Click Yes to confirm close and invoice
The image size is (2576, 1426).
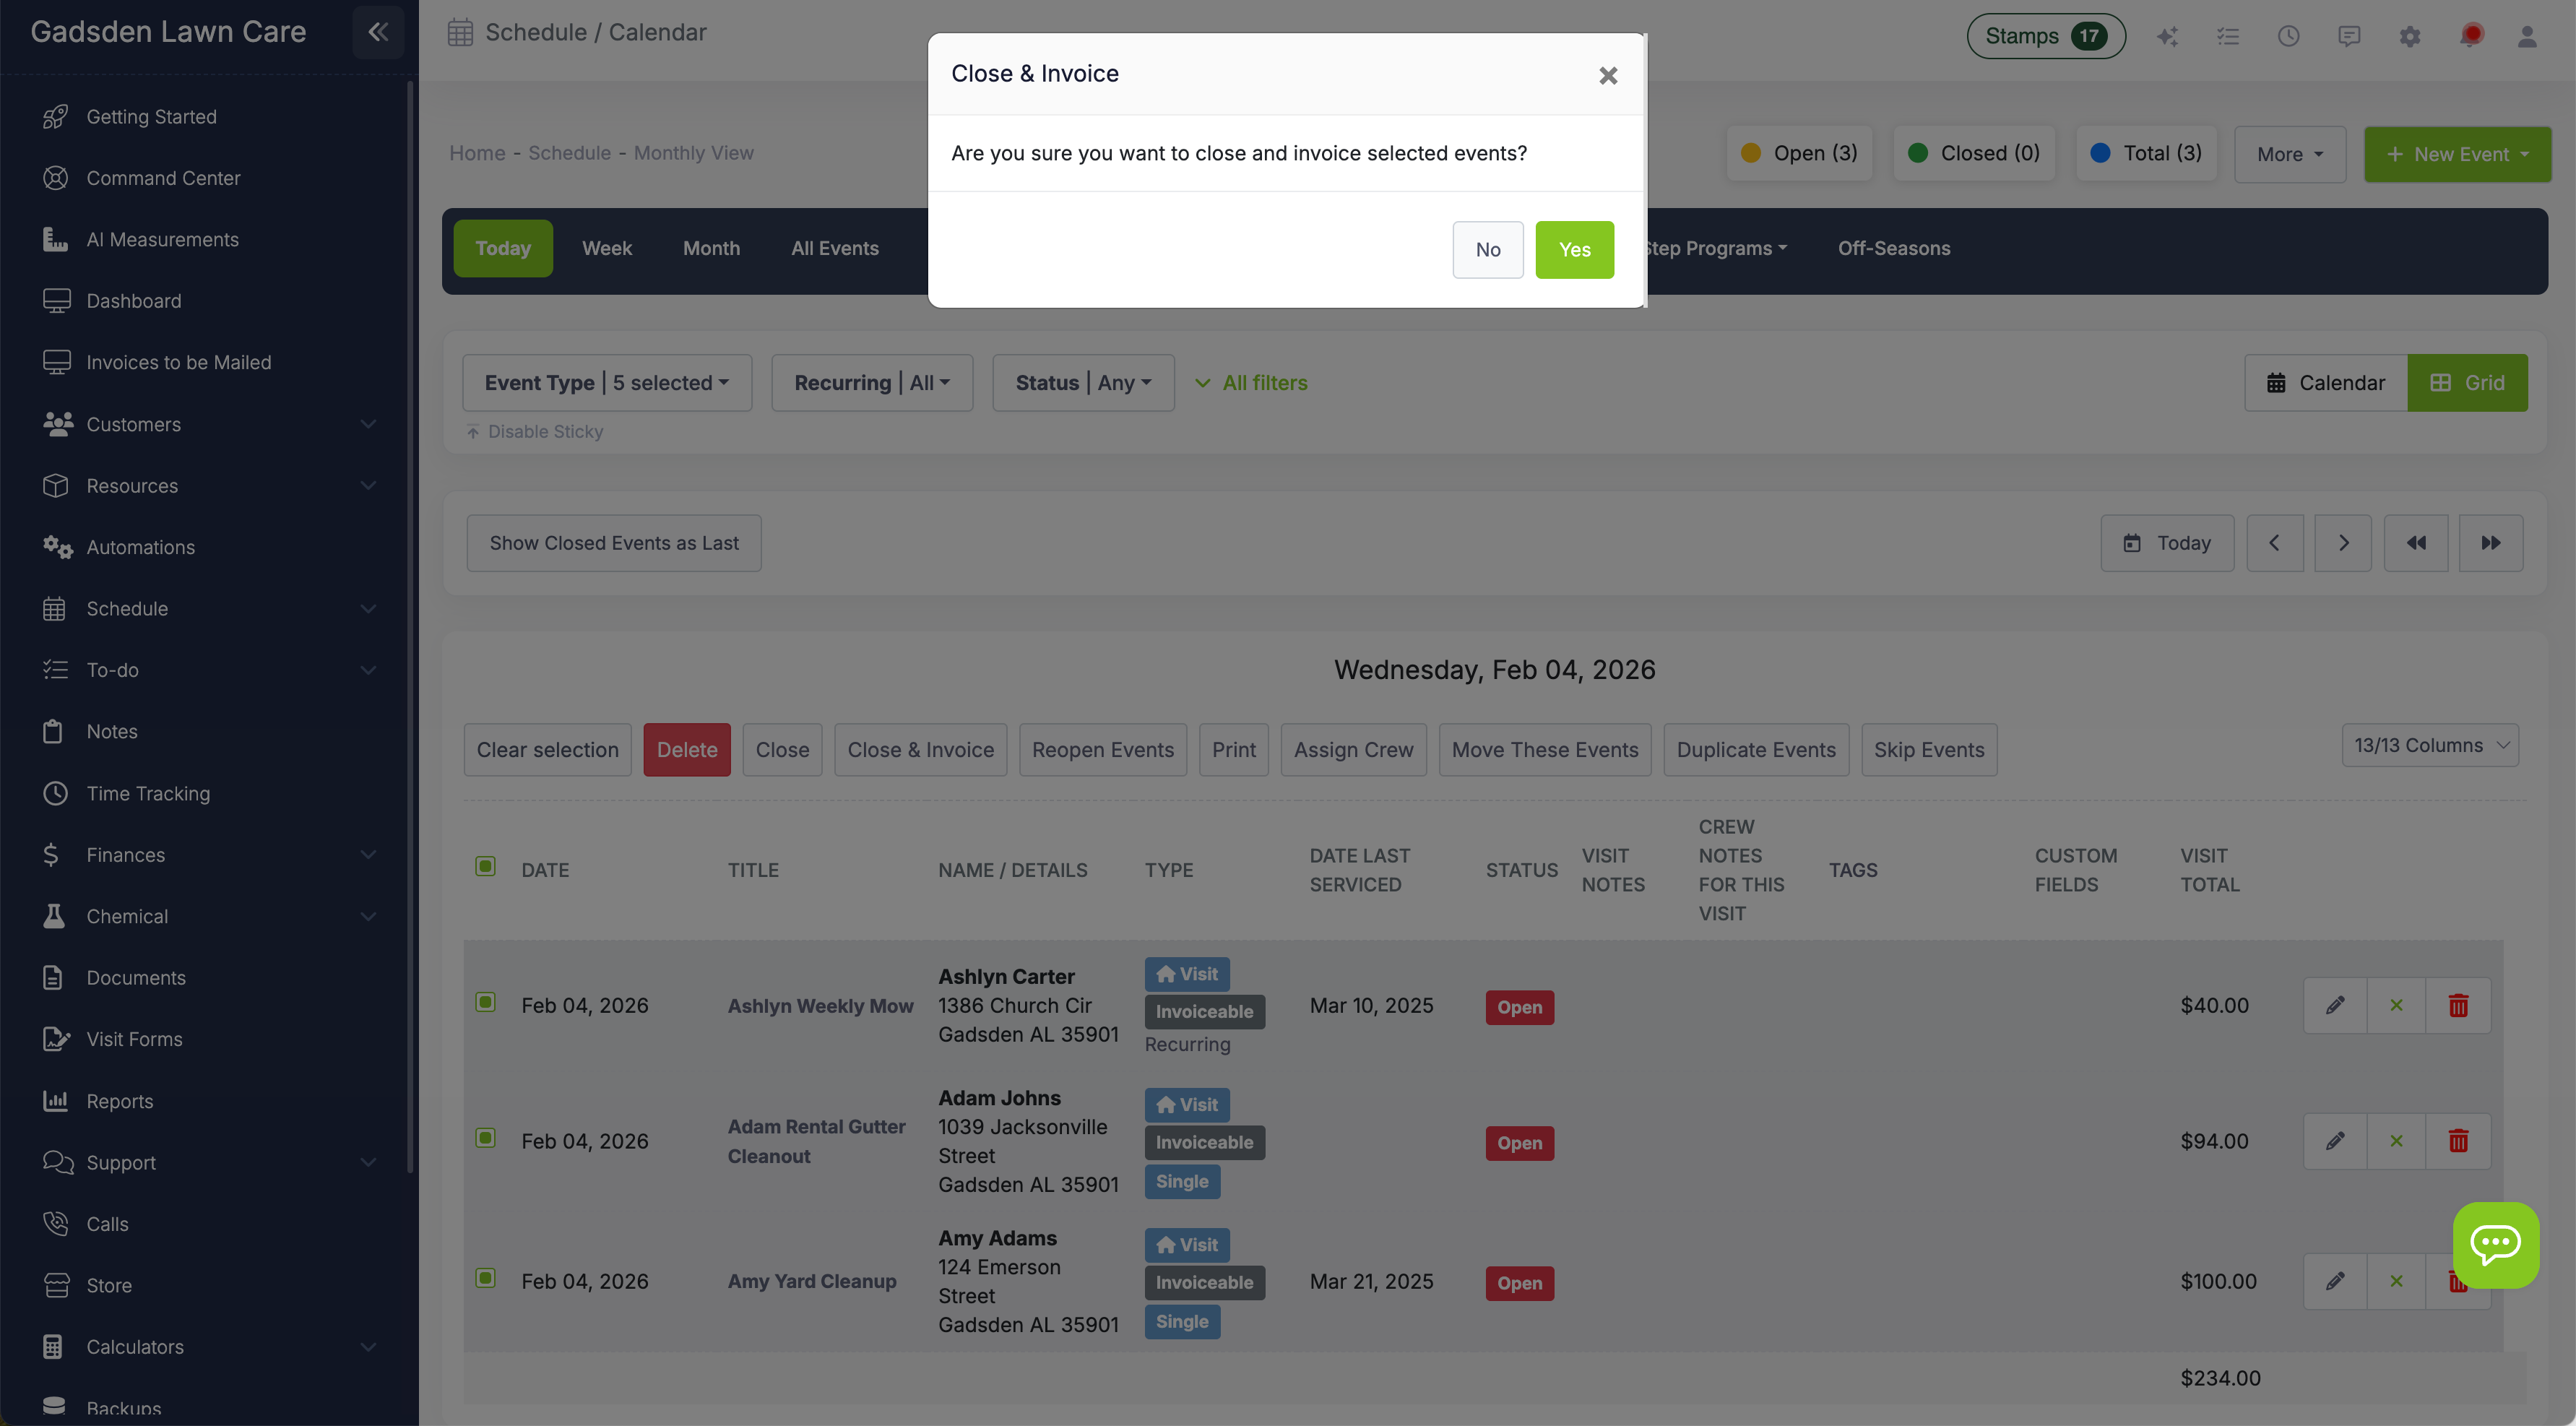pos(1575,250)
